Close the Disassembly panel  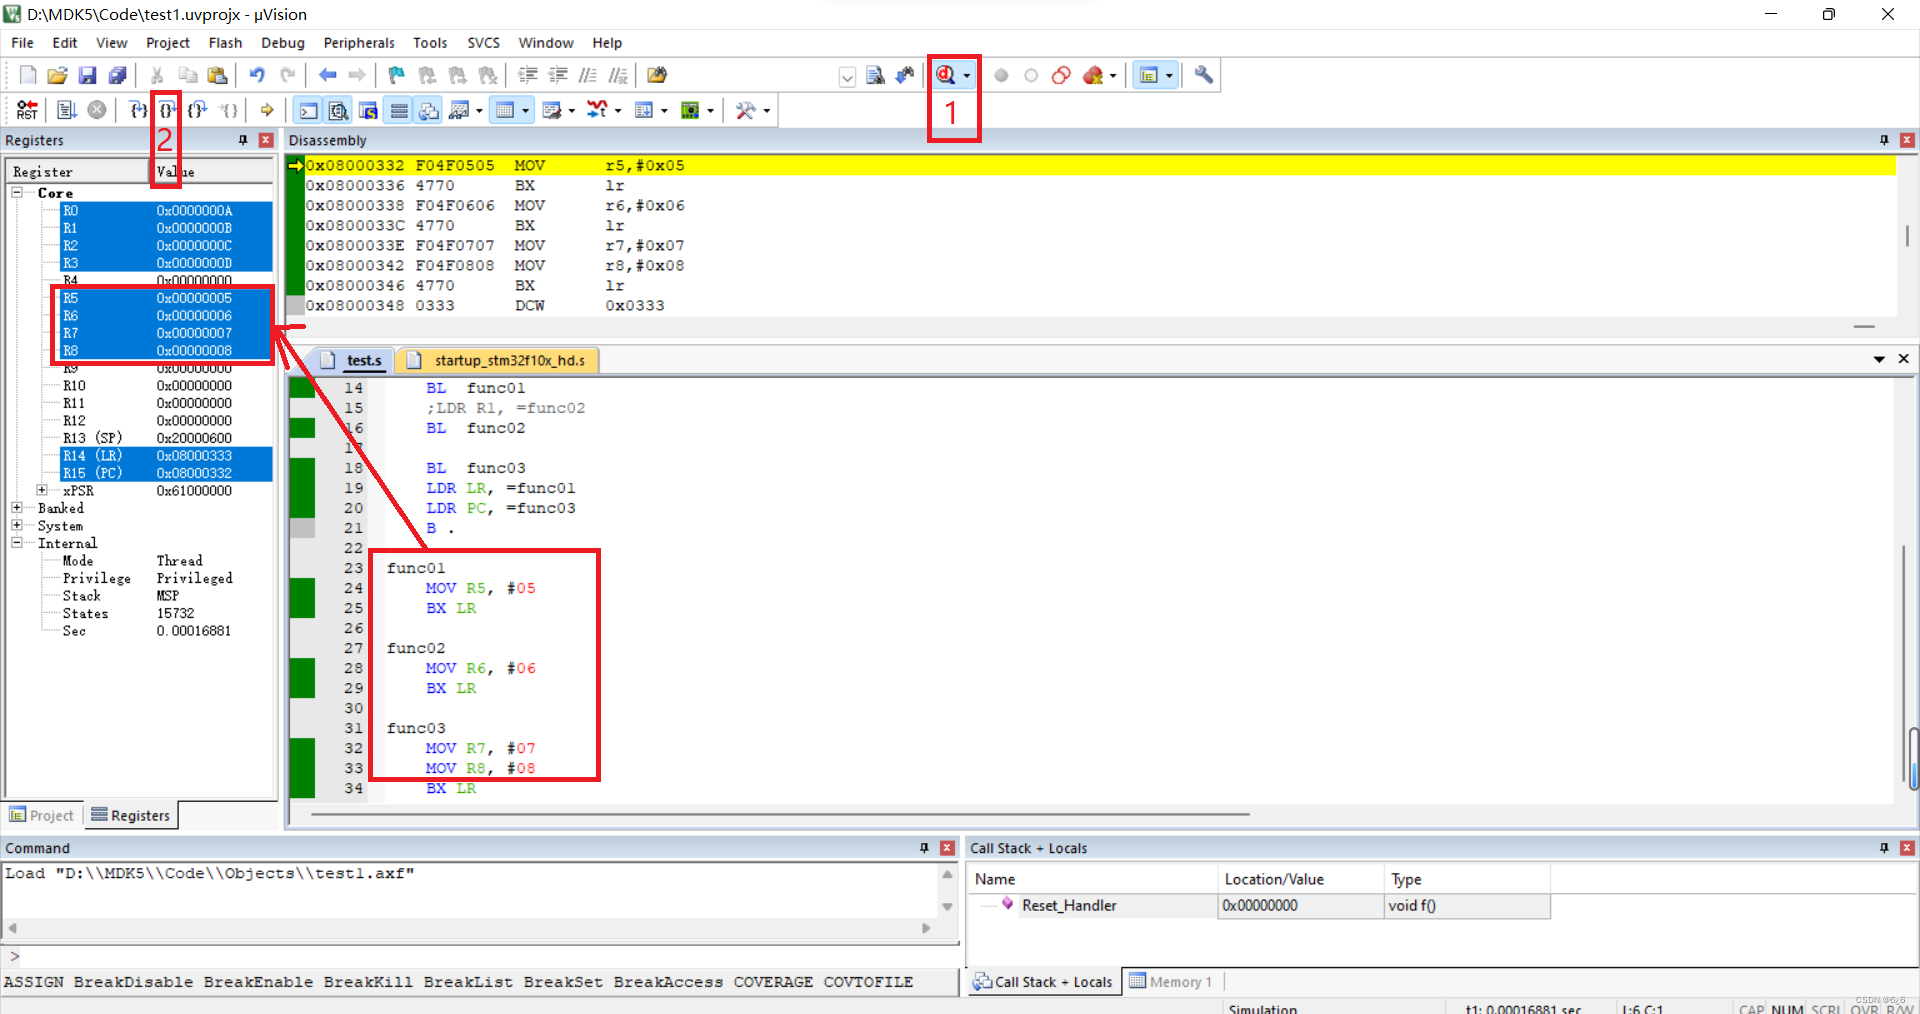(x=1907, y=140)
